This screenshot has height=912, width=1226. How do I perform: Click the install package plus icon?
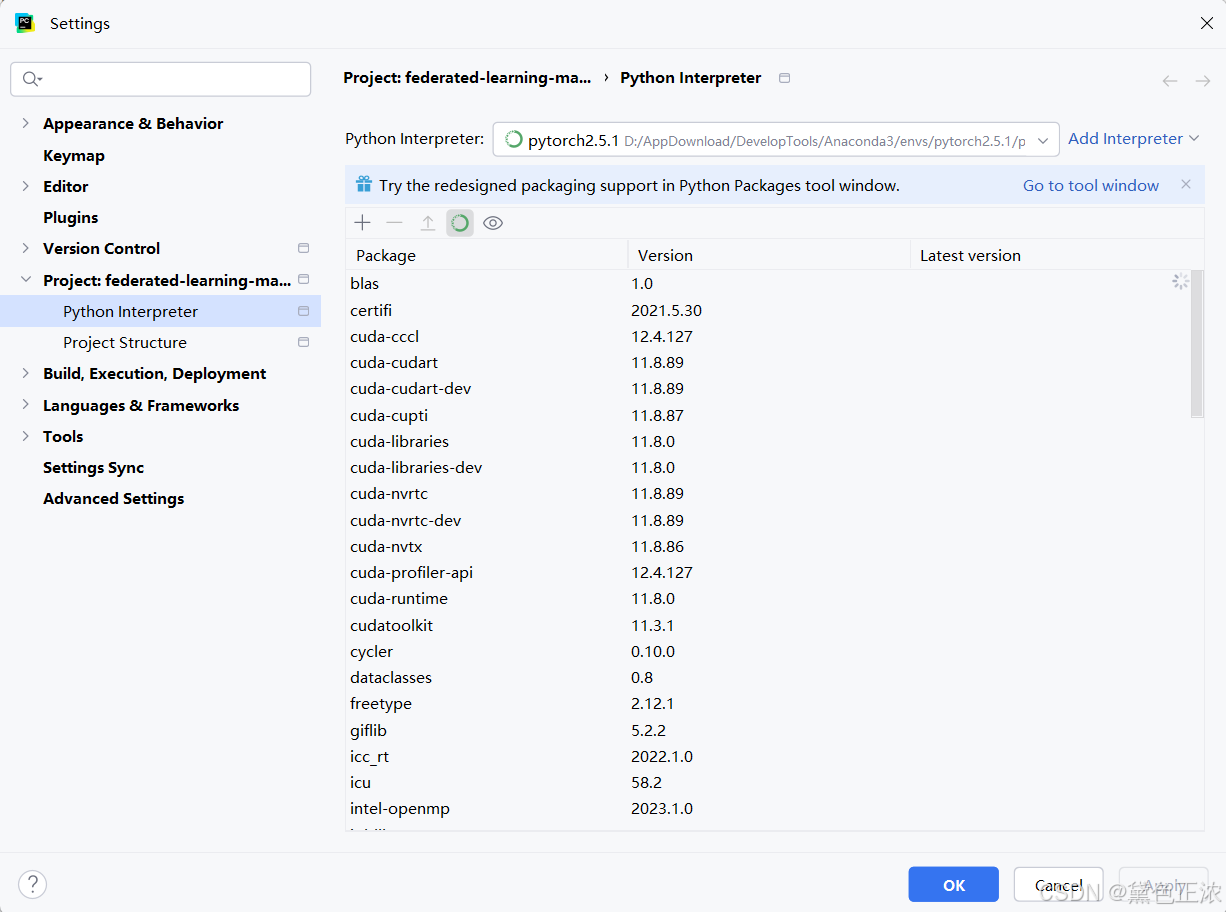[363, 223]
